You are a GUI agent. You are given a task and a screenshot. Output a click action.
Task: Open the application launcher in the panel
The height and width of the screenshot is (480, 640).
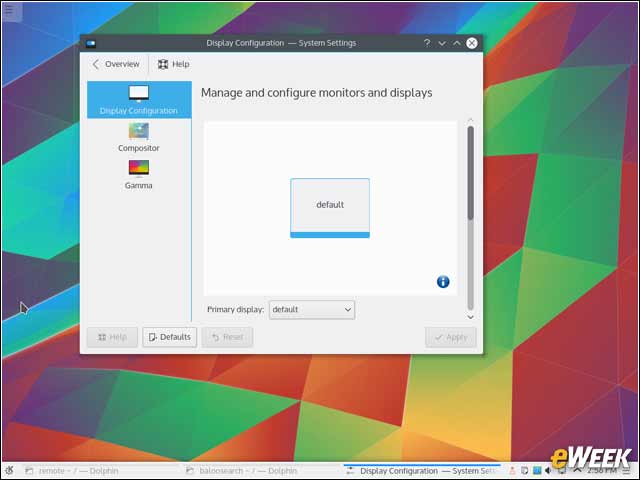[9, 471]
